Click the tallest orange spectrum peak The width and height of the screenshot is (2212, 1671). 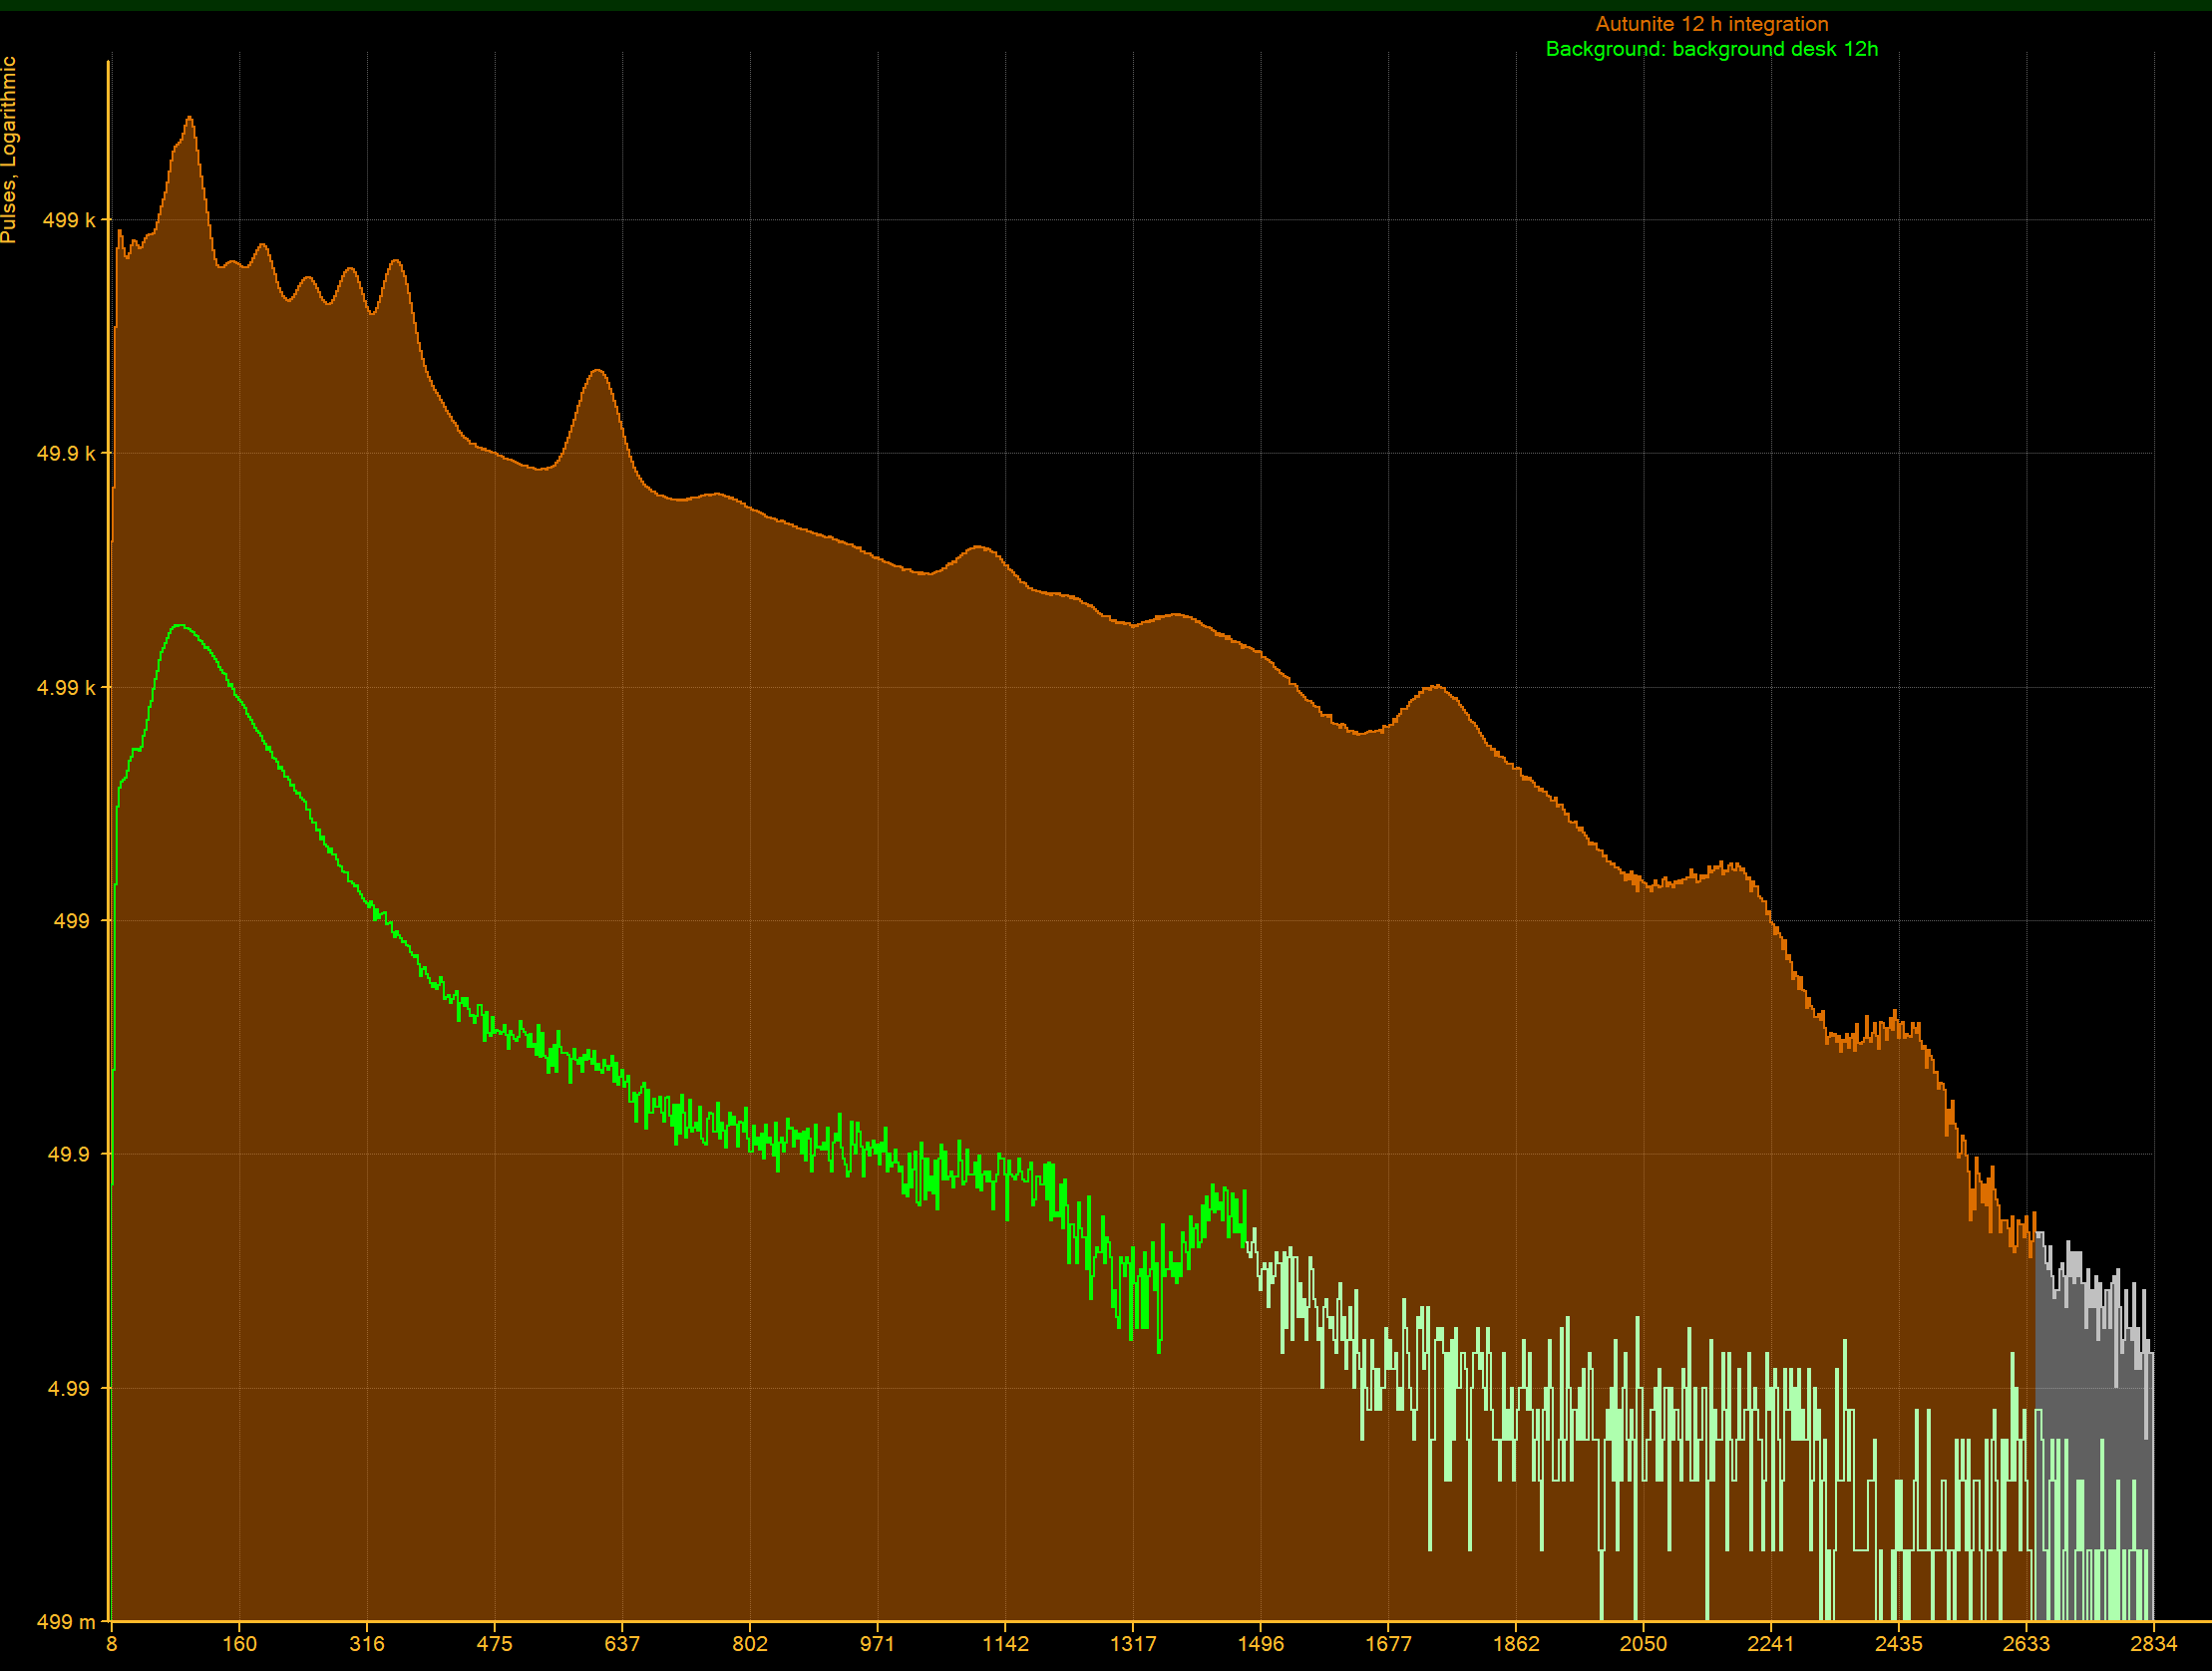(x=189, y=119)
